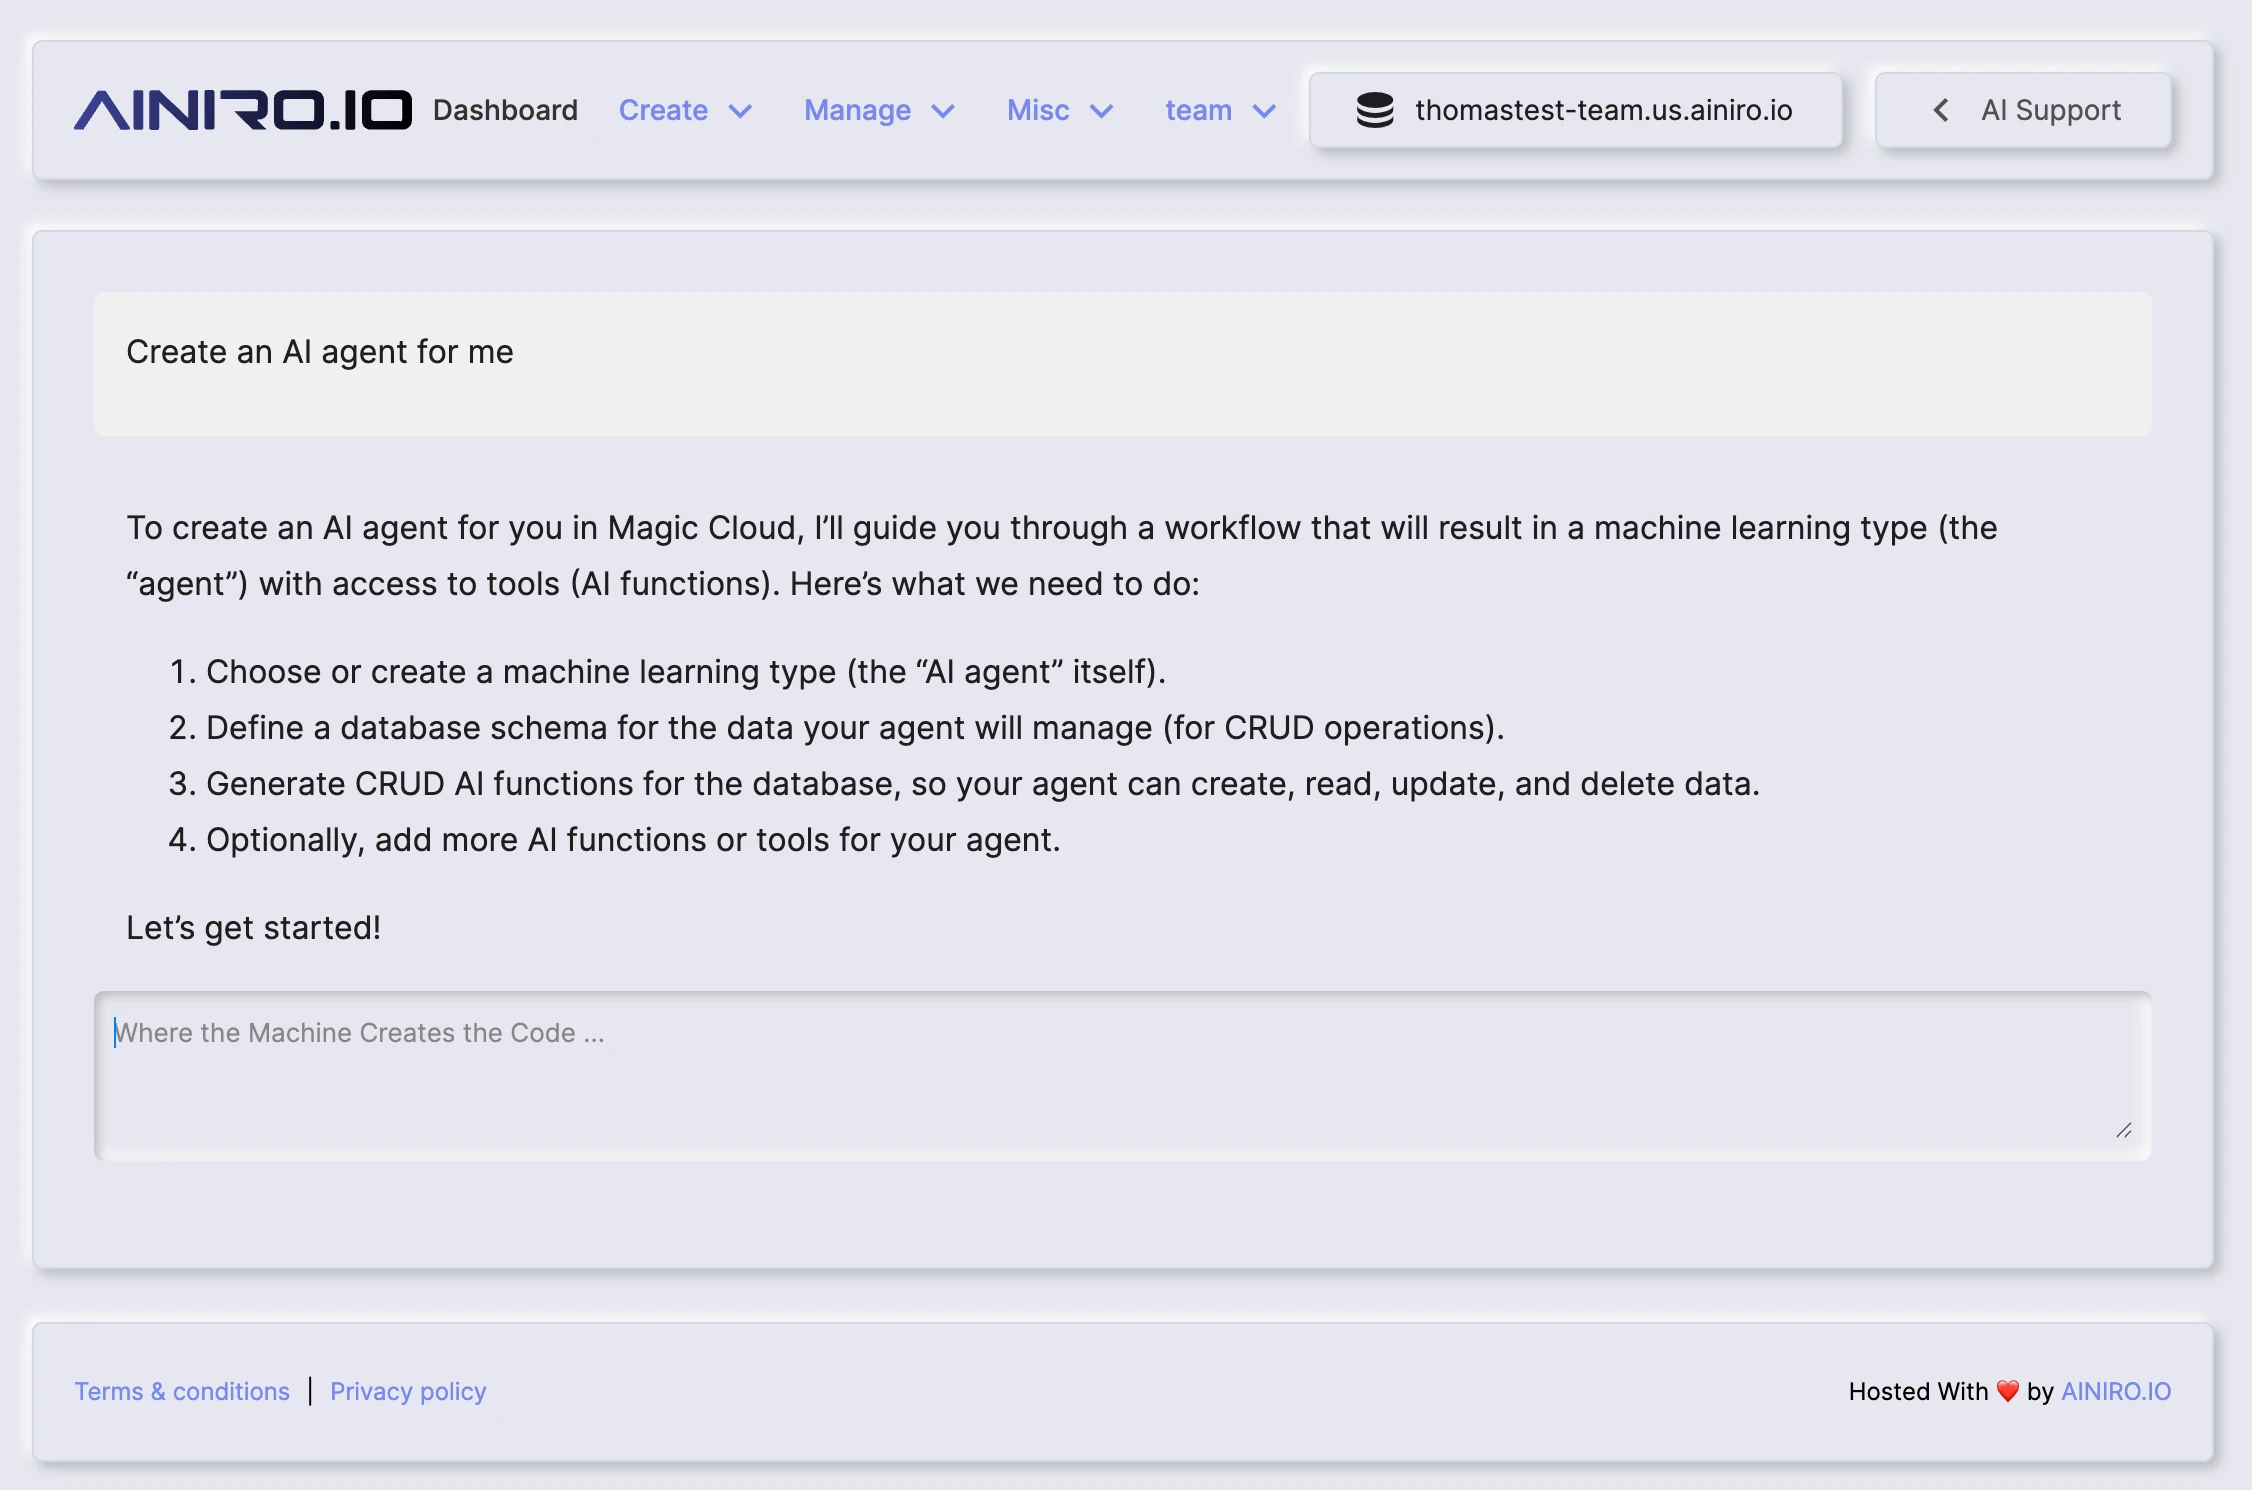This screenshot has height=1490, width=2252.
Task: Open the Terms & conditions page
Action: (x=182, y=1391)
